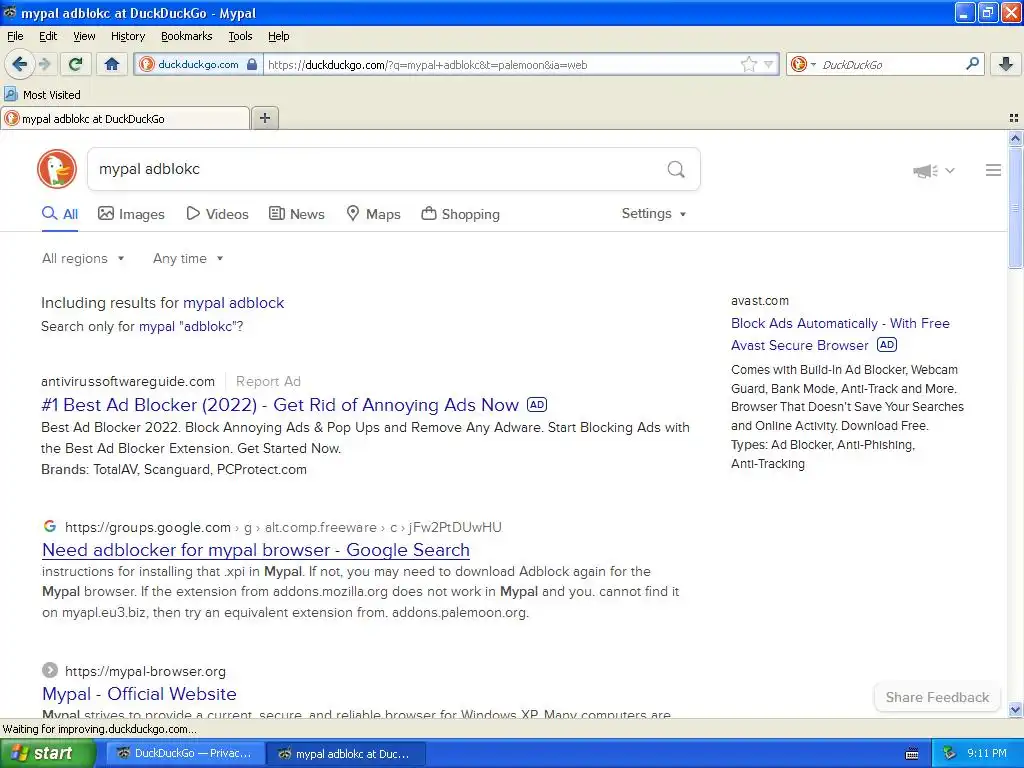Open the downloads arrow button
Image resolution: width=1024 pixels, height=768 pixels.
pyautogui.click(x=1006, y=64)
